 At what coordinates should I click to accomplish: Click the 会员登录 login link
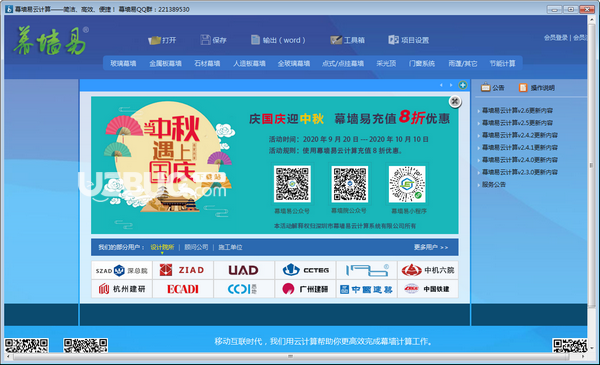click(x=556, y=37)
